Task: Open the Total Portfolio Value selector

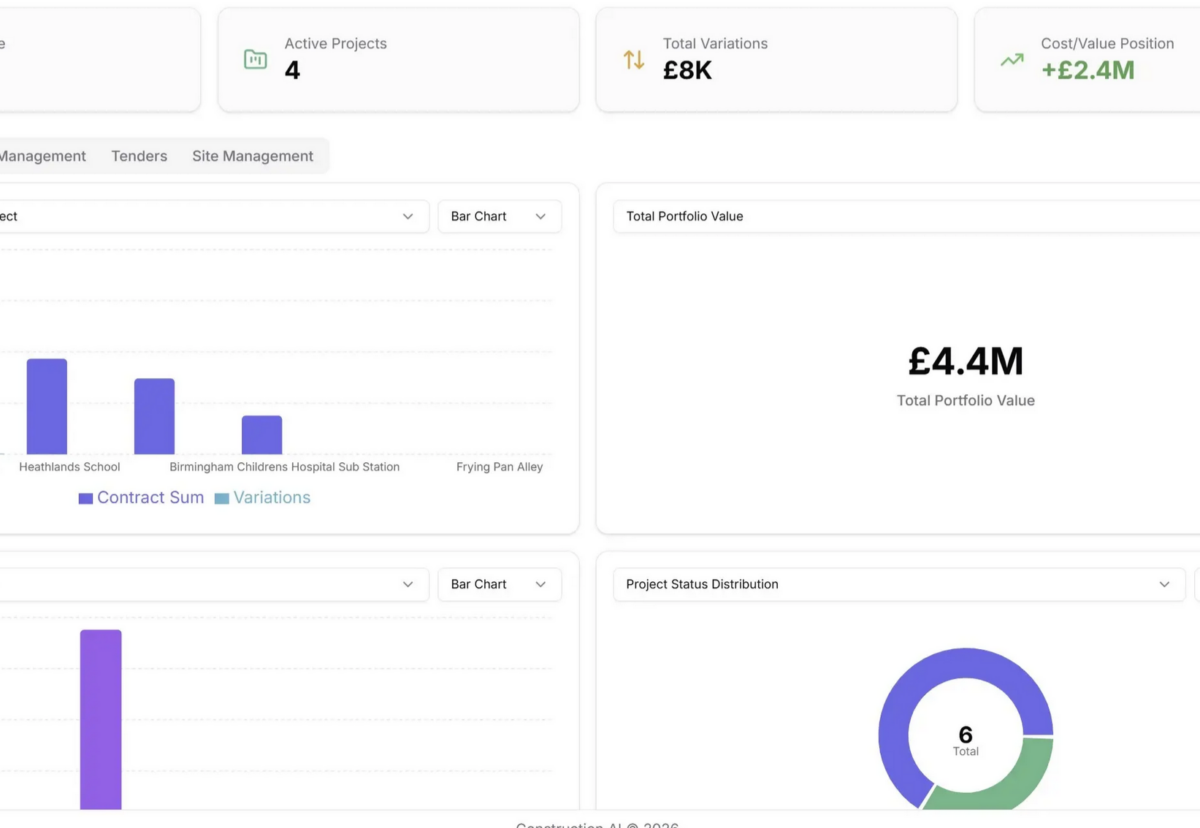Action: [905, 217]
